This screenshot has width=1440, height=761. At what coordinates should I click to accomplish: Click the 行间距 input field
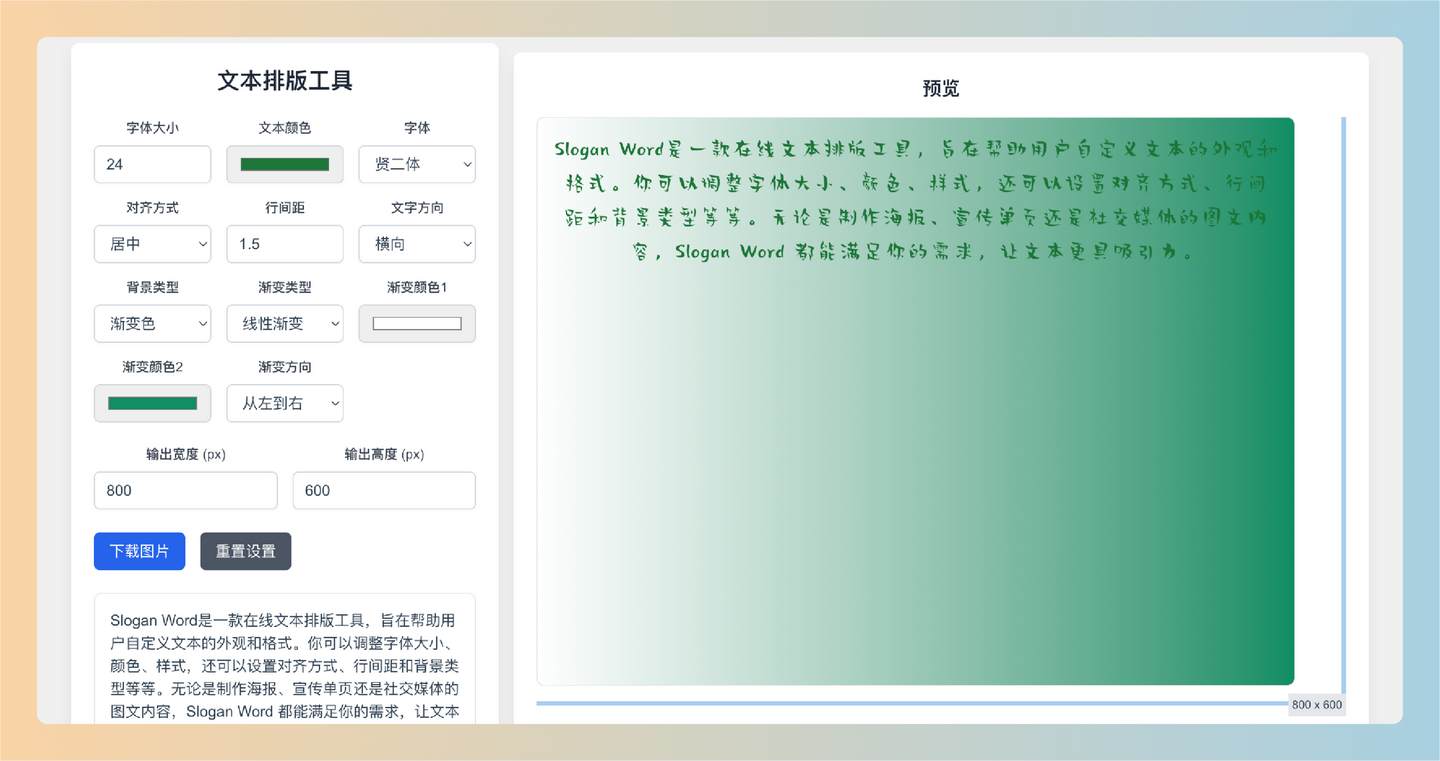click(285, 244)
